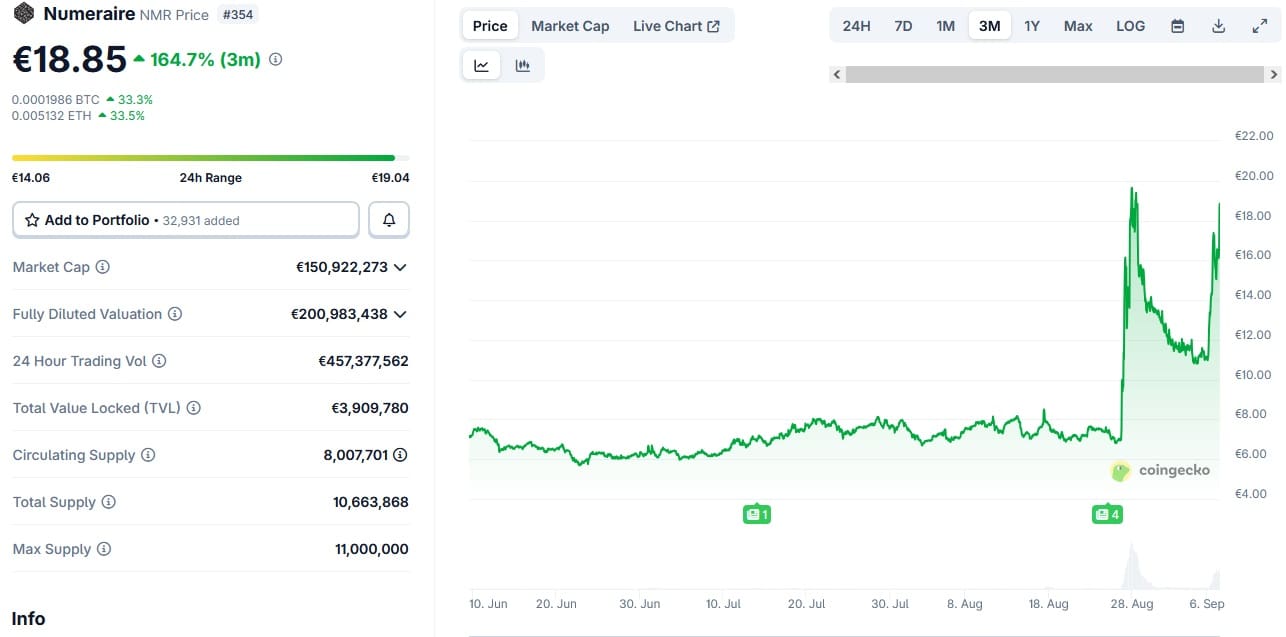Click the 11,000,000 max supply value
This screenshot has height=637, width=1286.
tap(372, 549)
